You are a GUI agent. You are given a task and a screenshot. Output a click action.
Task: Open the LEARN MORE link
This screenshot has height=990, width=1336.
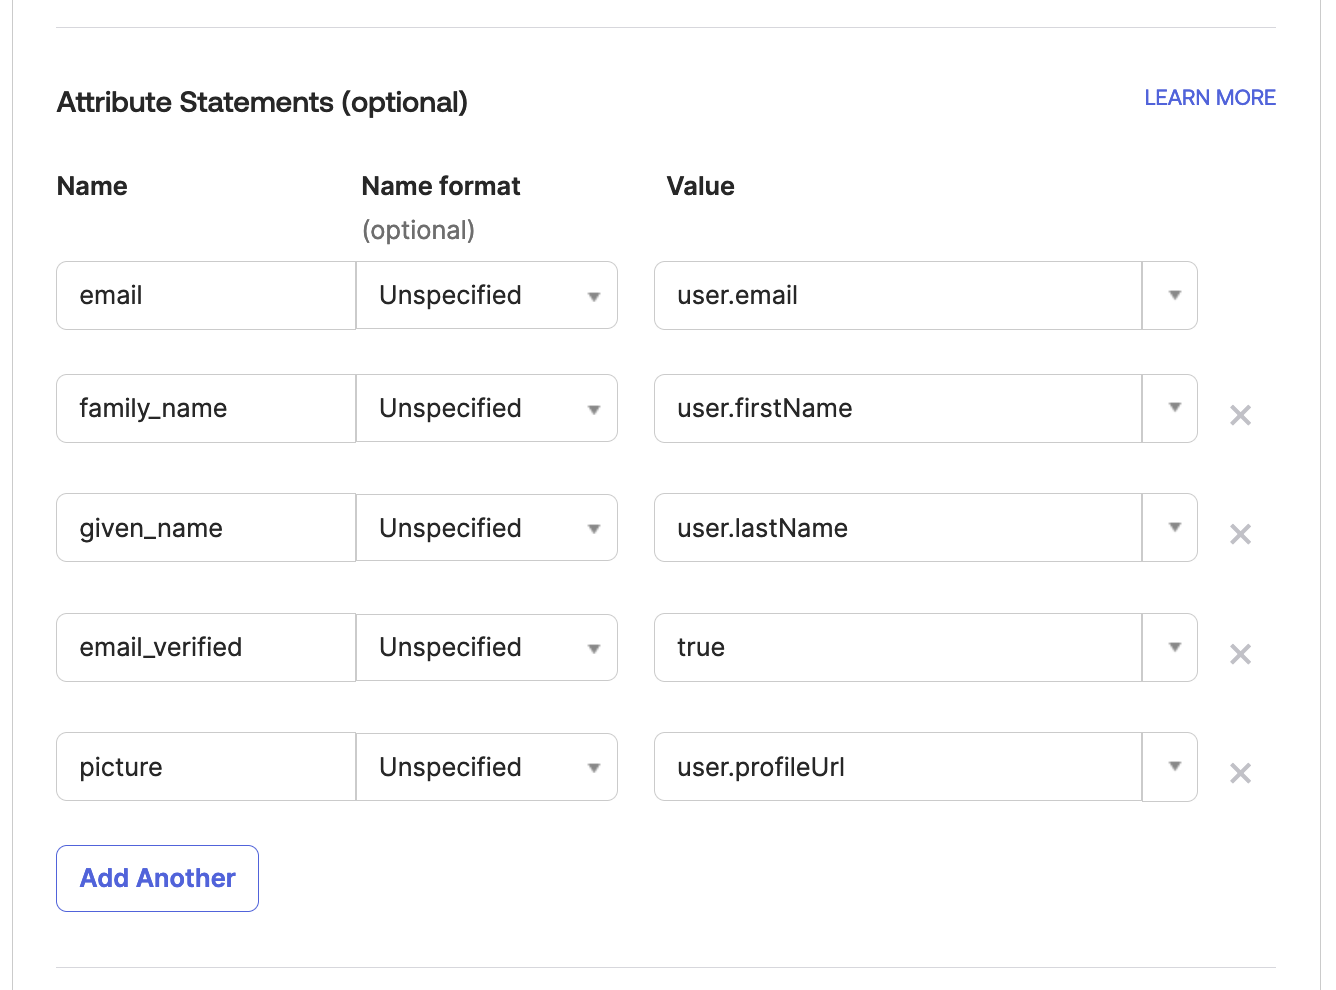(x=1210, y=98)
